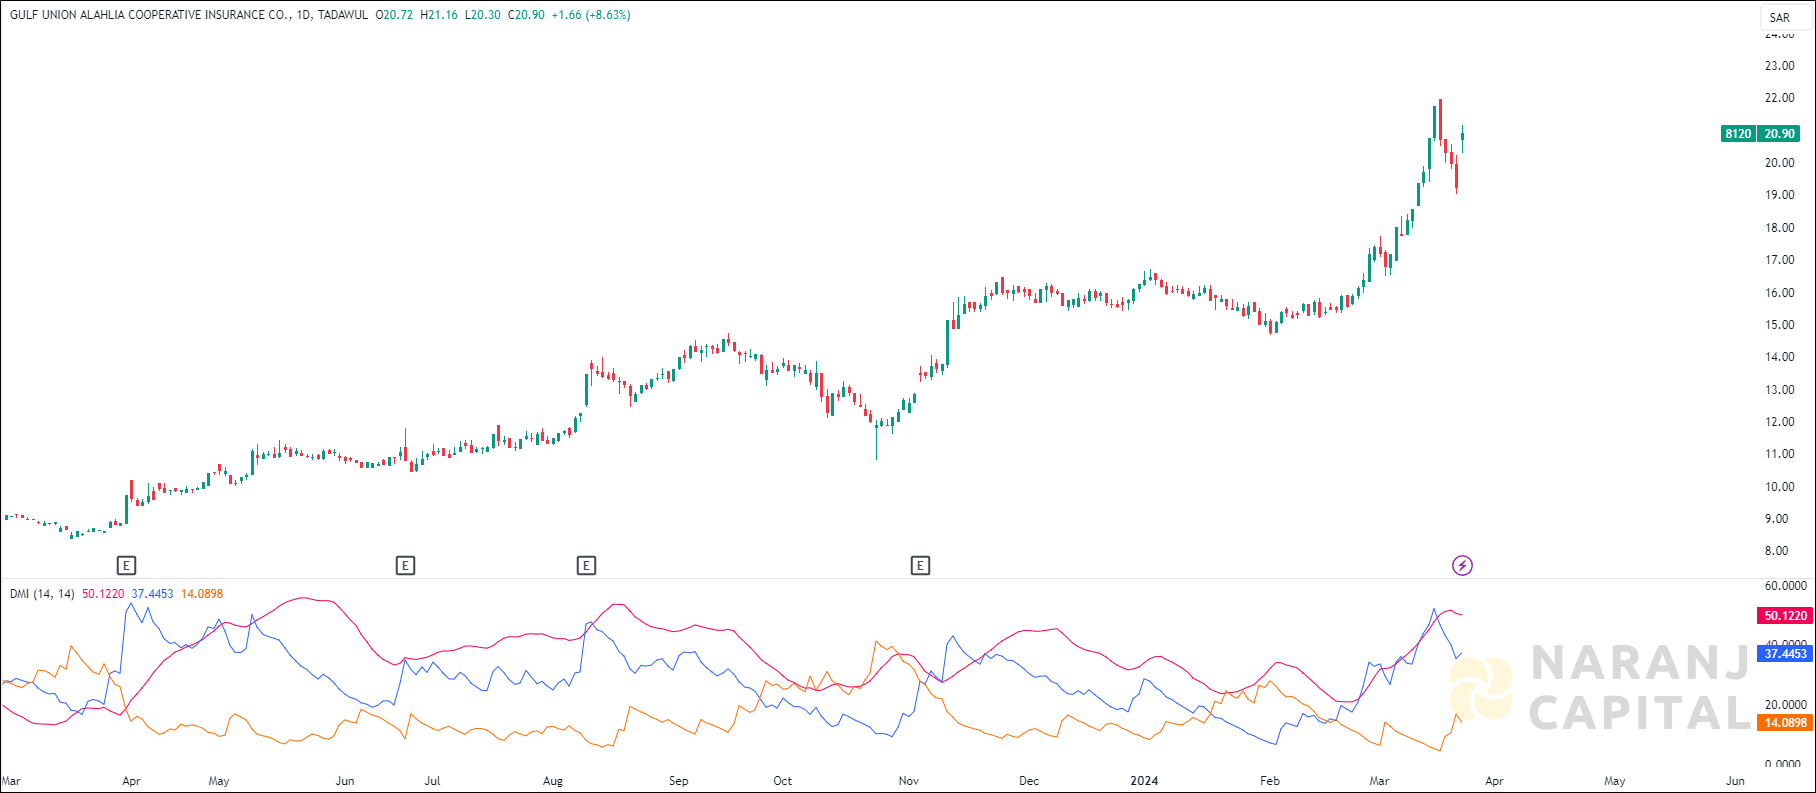Click the 8.00 price axis label
This screenshot has width=1816, height=793.
pyautogui.click(x=1776, y=551)
